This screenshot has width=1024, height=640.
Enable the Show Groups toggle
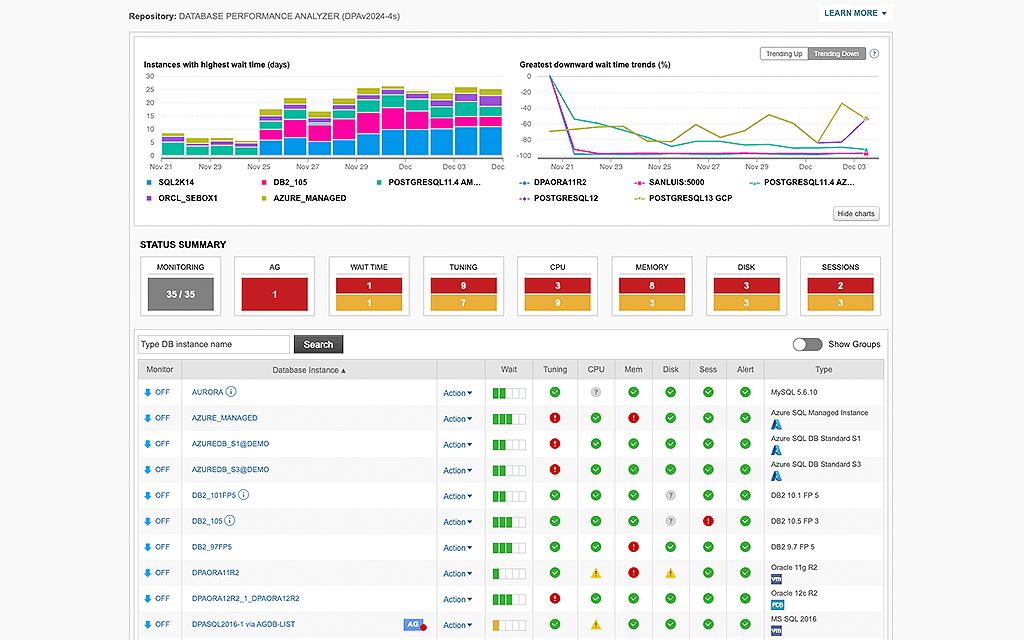point(807,344)
